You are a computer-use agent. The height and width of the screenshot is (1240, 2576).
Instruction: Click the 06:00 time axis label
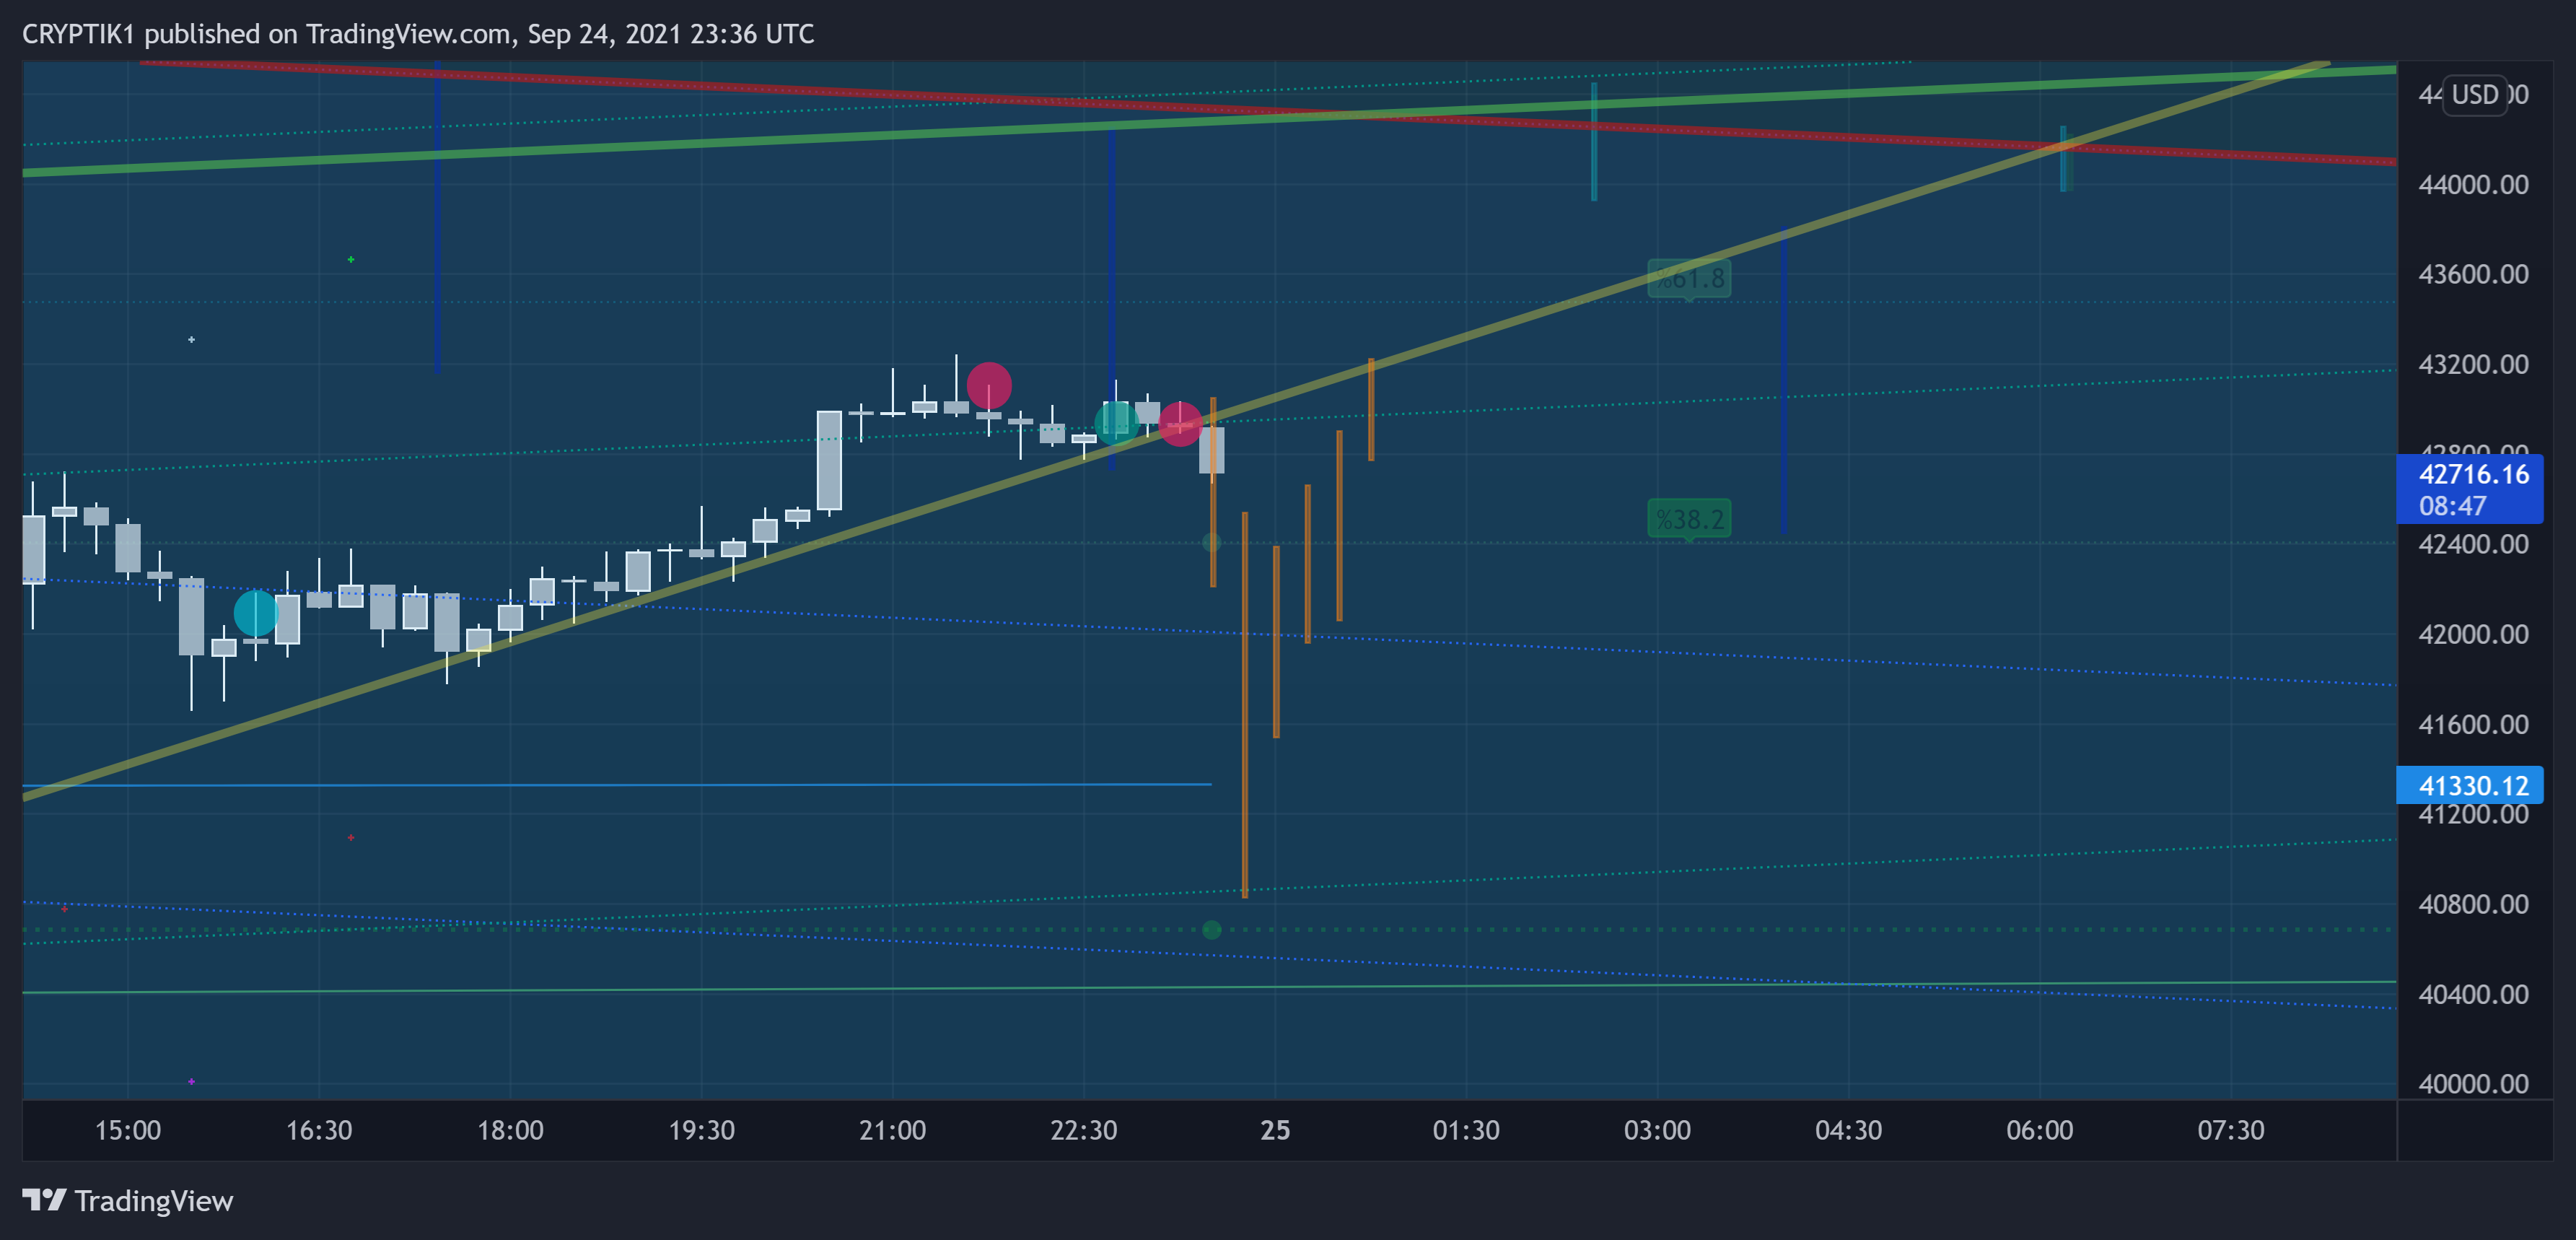click(2039, 1130)
